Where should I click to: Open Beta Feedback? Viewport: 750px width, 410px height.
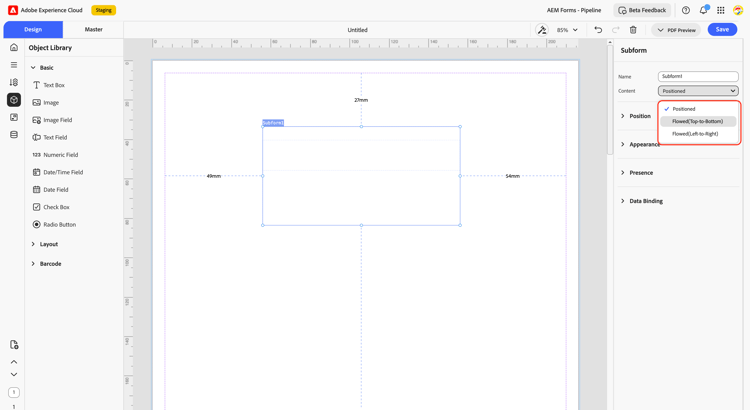click(642, 10)
